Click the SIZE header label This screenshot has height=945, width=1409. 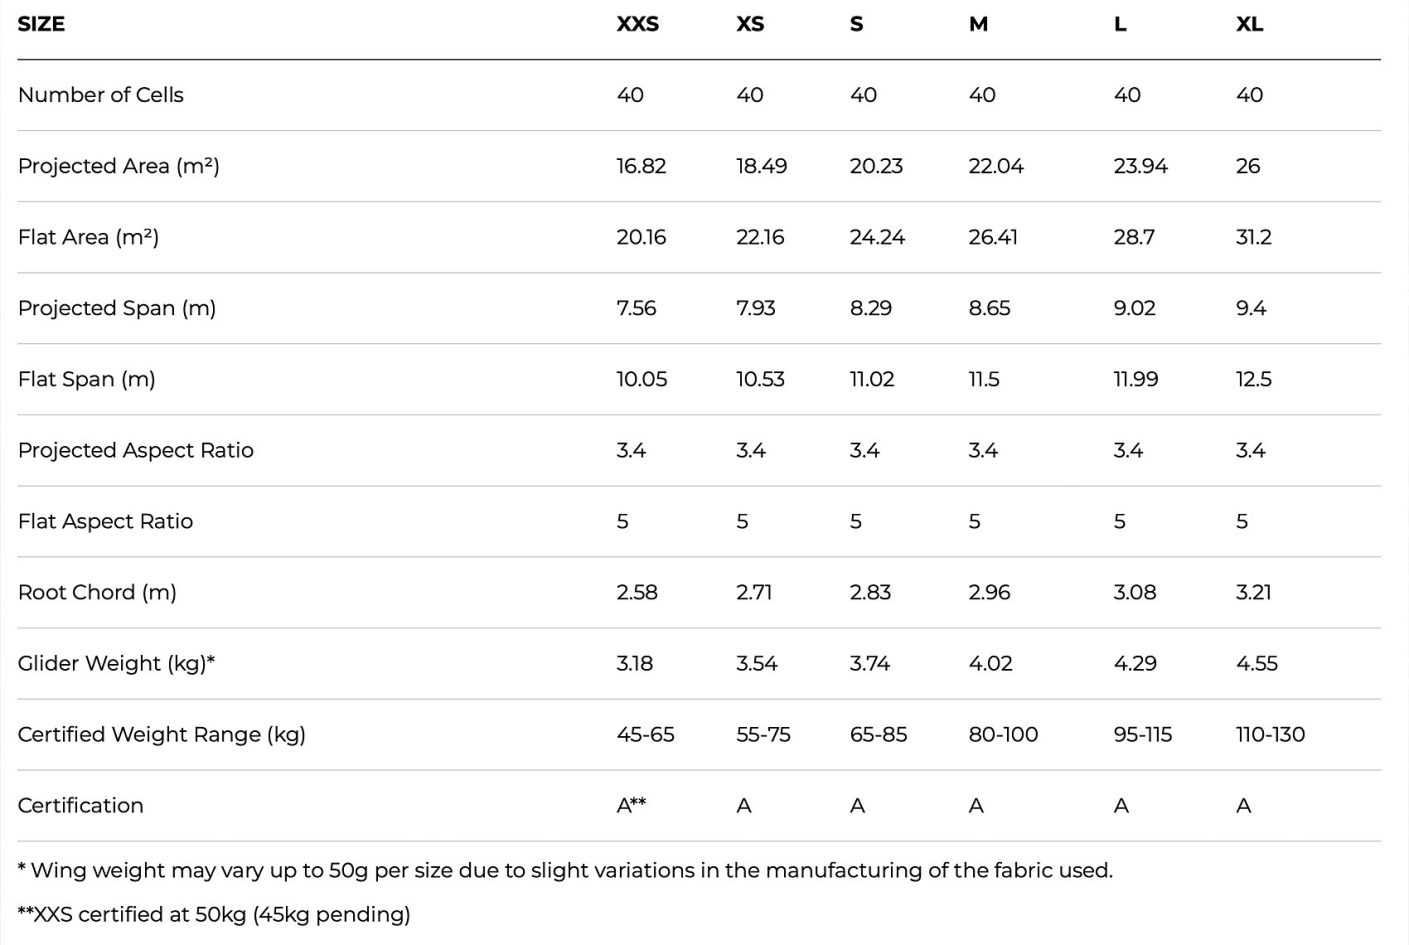tap(41, 24)
